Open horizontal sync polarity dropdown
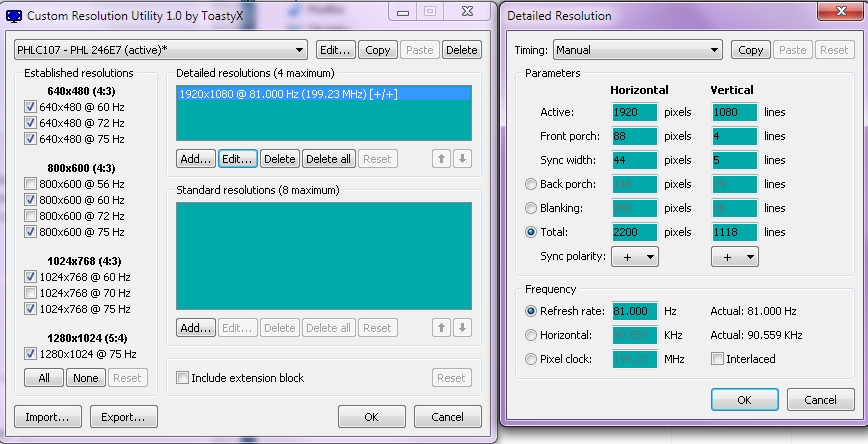Screen dimensions: 868x444 (636, 256)
